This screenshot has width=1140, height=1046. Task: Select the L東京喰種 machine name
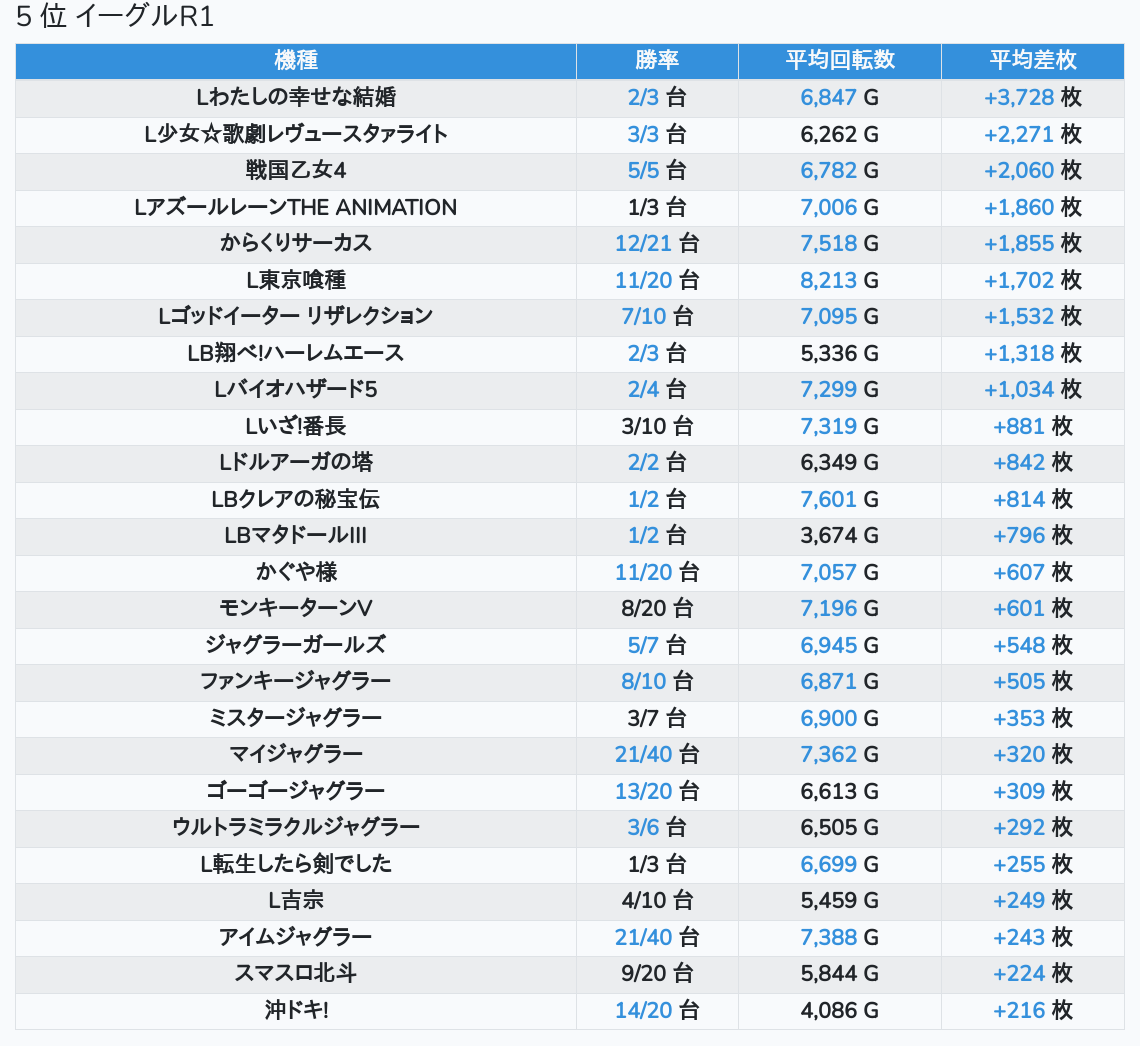[x=296, y=280]
